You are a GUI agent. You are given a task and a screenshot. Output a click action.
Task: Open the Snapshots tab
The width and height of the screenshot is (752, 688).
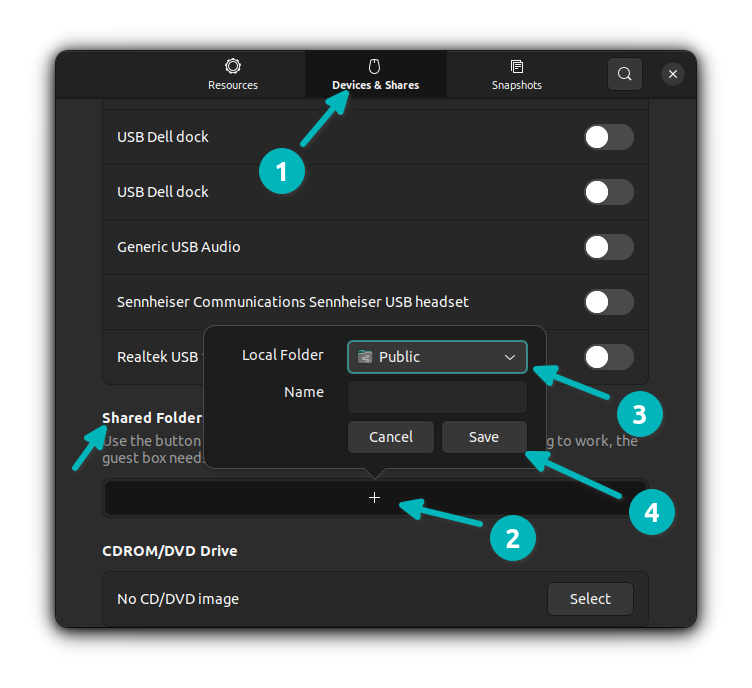(x=517, y=75)
